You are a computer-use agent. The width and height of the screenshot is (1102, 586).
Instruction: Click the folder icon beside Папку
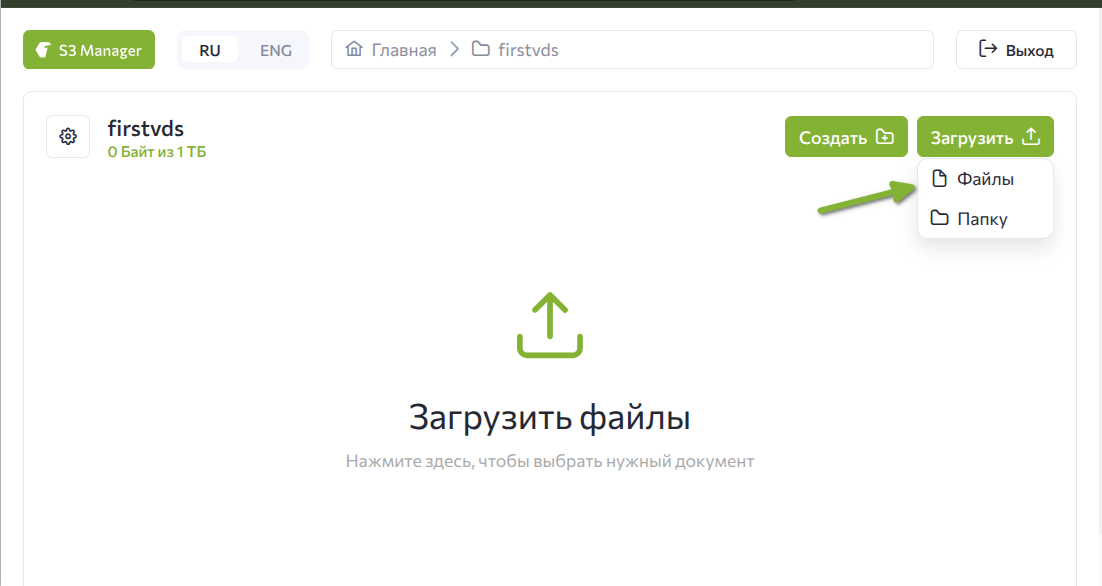[939, 218]
